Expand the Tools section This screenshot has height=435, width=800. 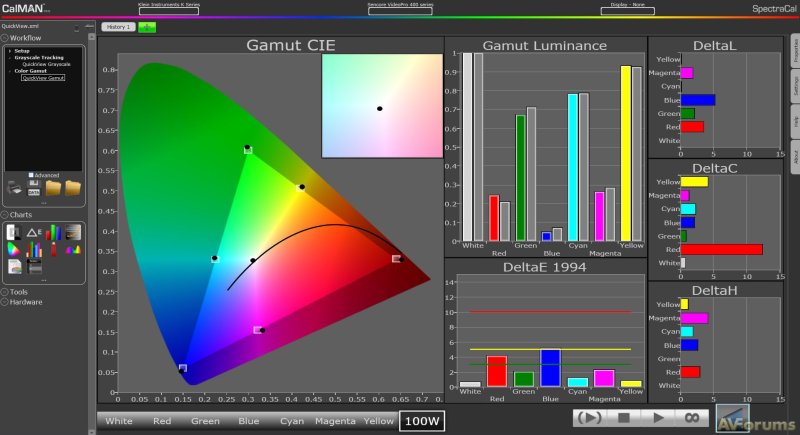[x=5, y=292]
